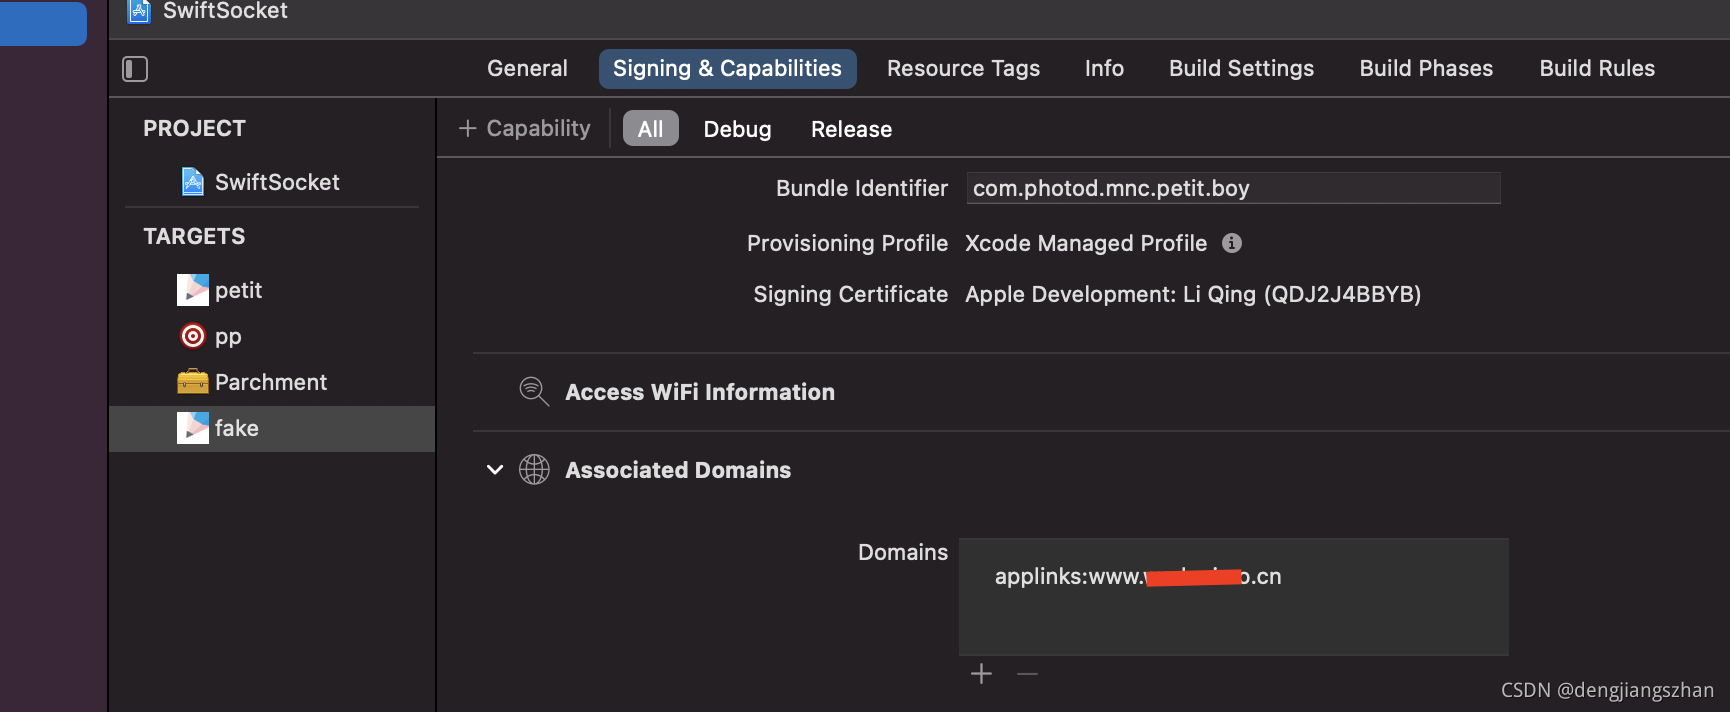1730x712 pixels.
Task: Click the Access WiFi Information icon
Action: tap(534, 391)
